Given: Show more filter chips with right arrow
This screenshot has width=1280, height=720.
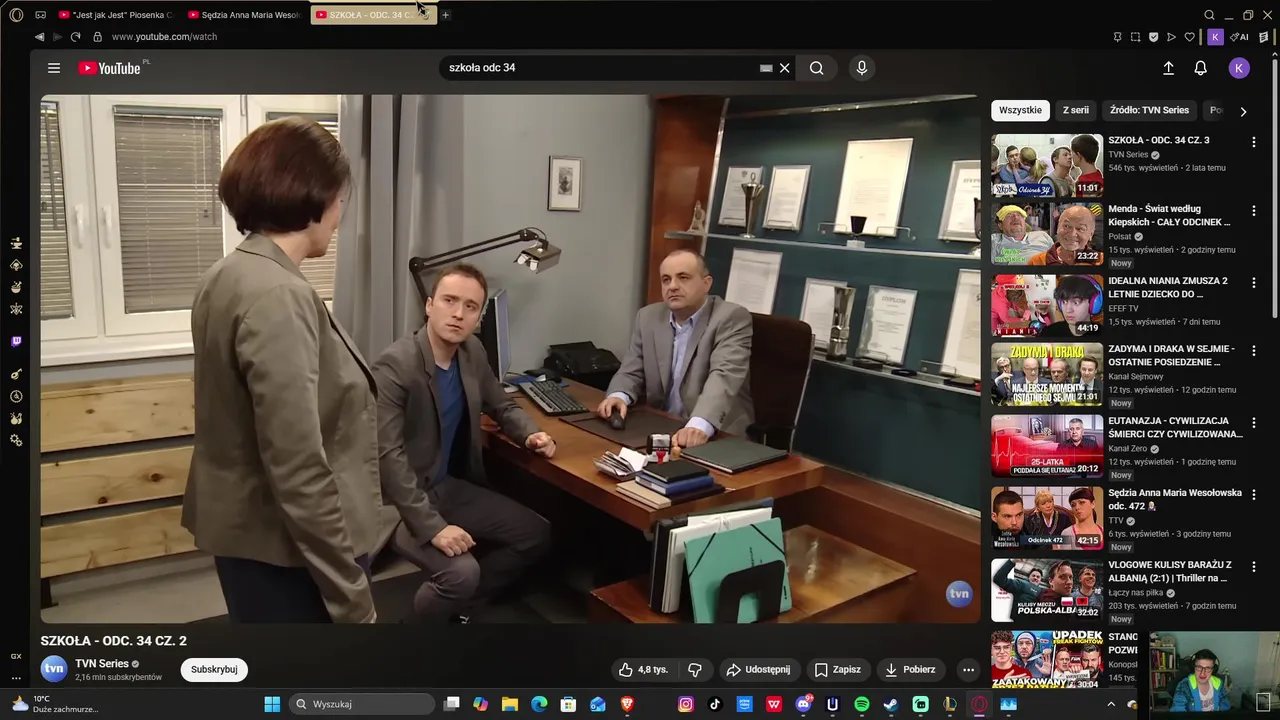Looking at the screenshot, I should pyautogui.click(x=1243, y=111).
